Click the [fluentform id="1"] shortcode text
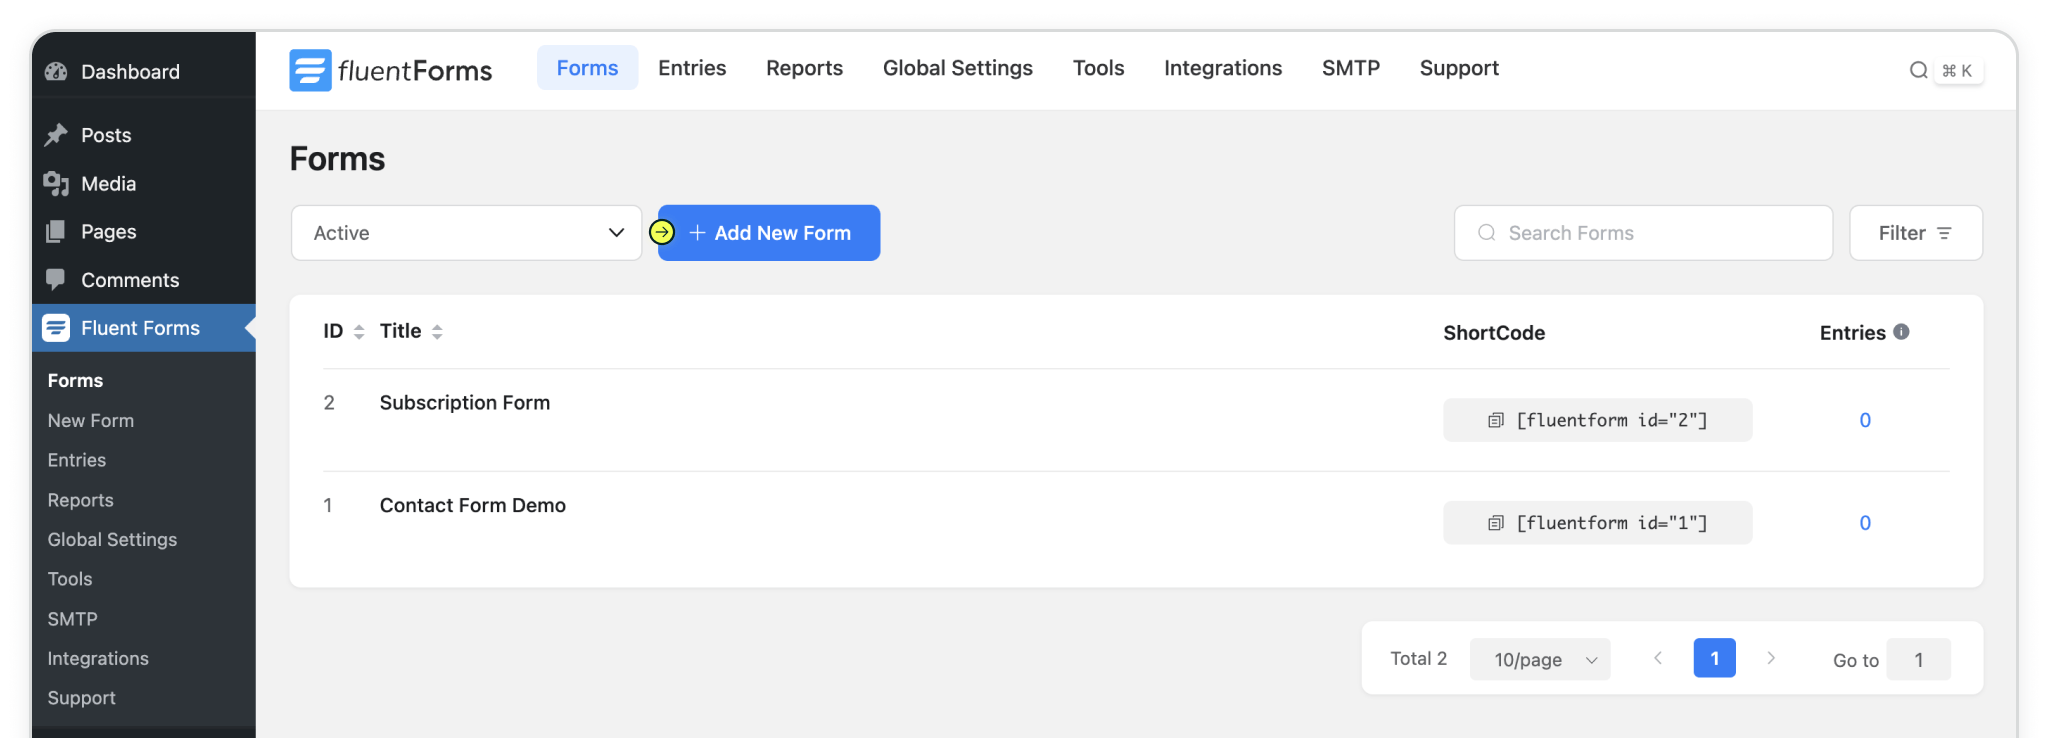The image size is (2048, 738). (1612, 523)
